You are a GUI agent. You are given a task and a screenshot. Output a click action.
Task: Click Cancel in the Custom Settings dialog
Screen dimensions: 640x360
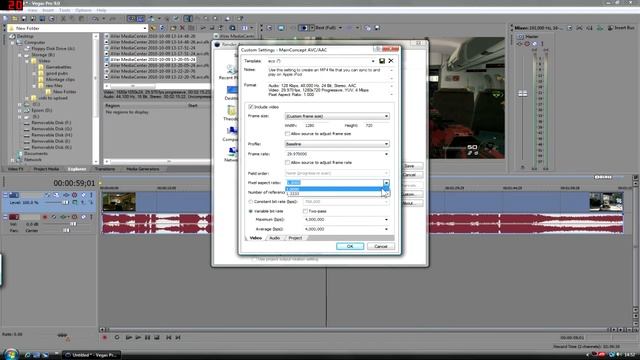point(381,247)
